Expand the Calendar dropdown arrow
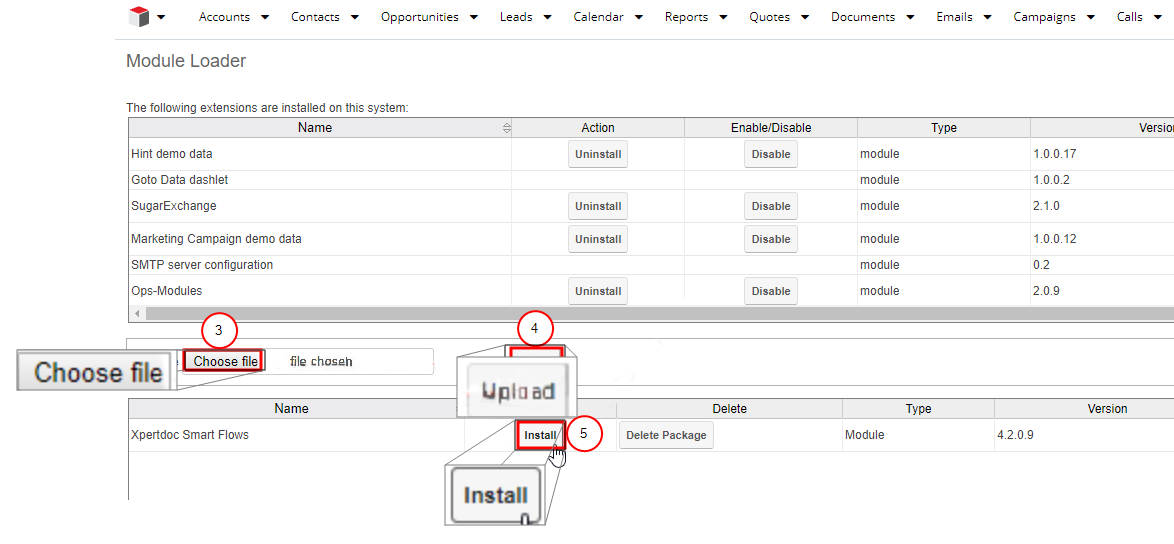Image resolution: width=1174 pixels, height=544 pixels. click(638, 17)
